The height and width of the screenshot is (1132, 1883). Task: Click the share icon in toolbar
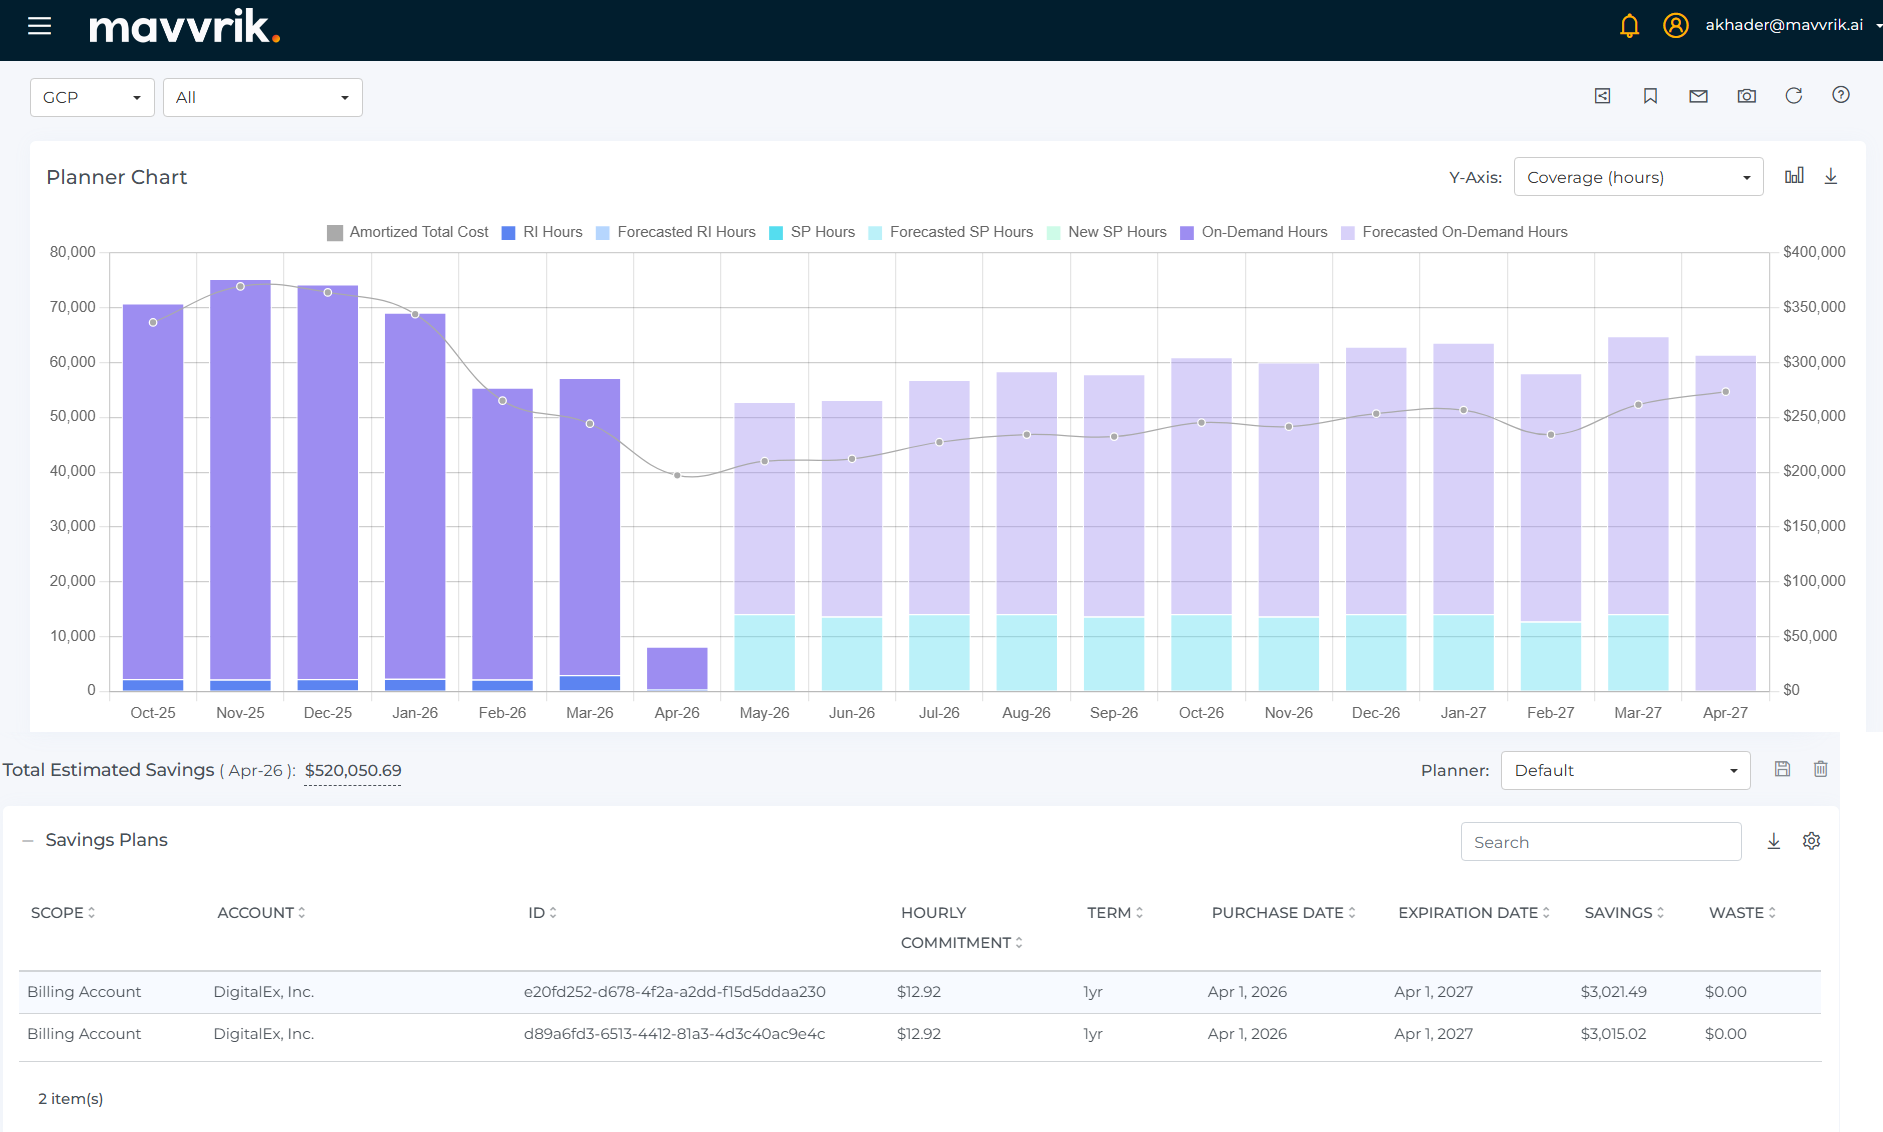coord(1602,96)
